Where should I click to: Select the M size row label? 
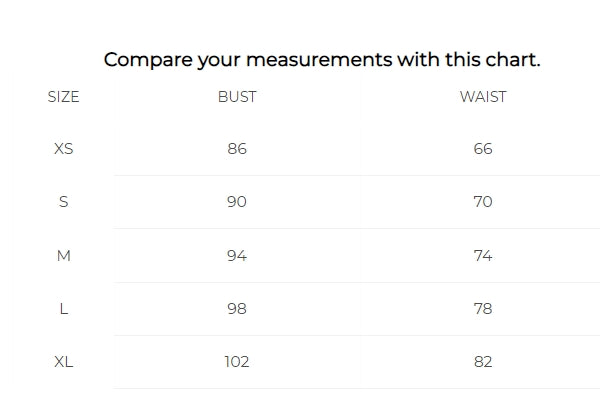(x=63, y=255)
